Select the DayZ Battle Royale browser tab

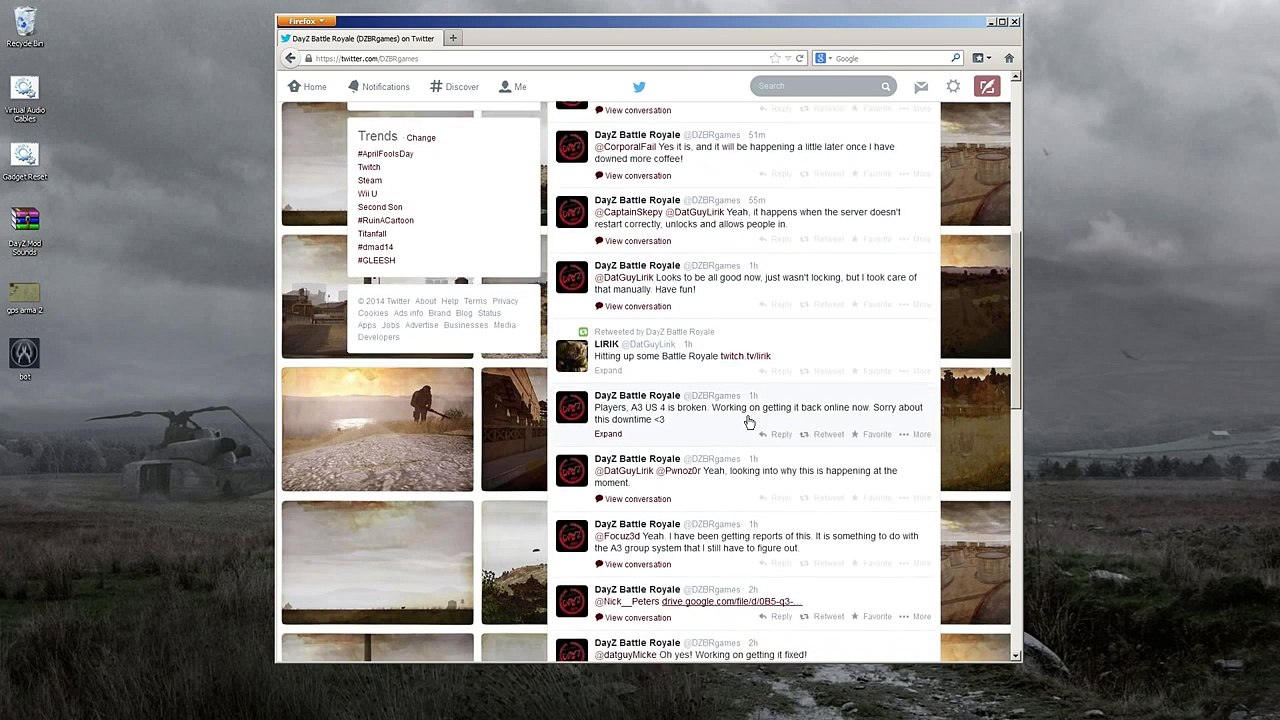(x=358, y=38)
